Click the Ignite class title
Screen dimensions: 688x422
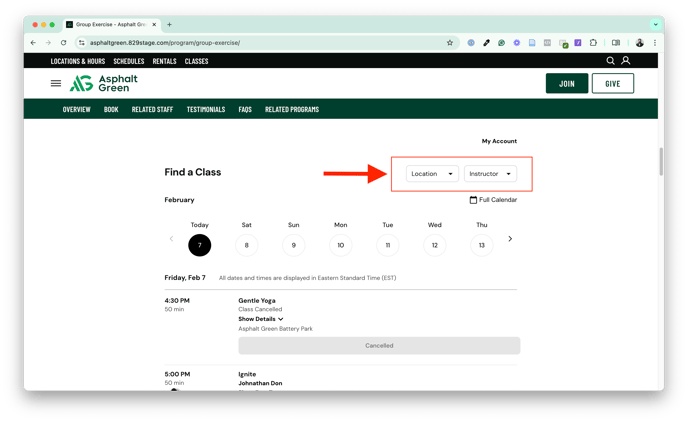(247, 374)
